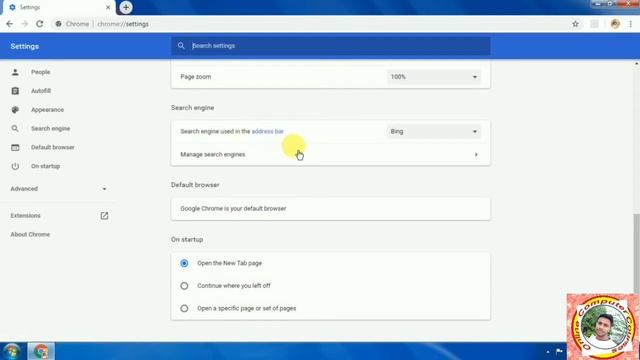Click the On startup section heading
The width and height of the screenshot is (640, 360).
click(187, 240)
